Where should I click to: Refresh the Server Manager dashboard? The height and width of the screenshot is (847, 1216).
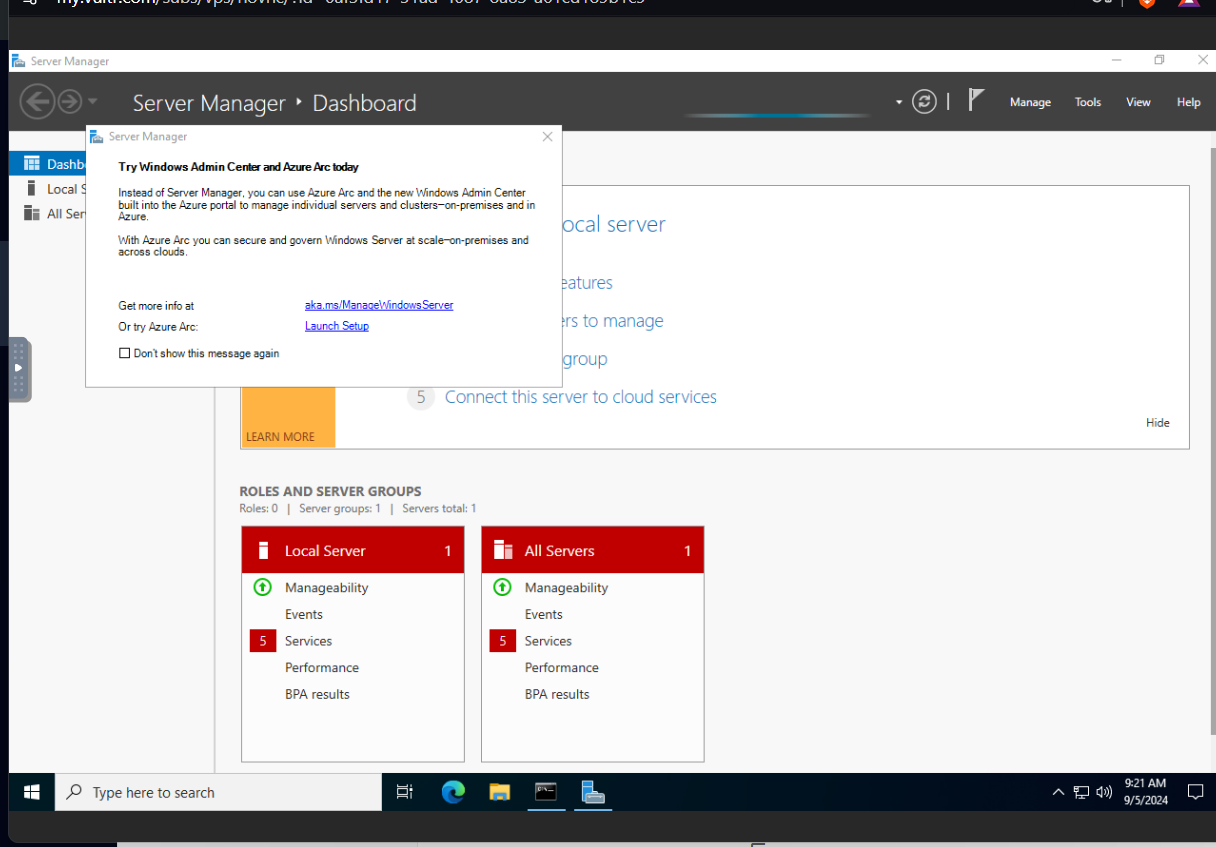[925, 102]
